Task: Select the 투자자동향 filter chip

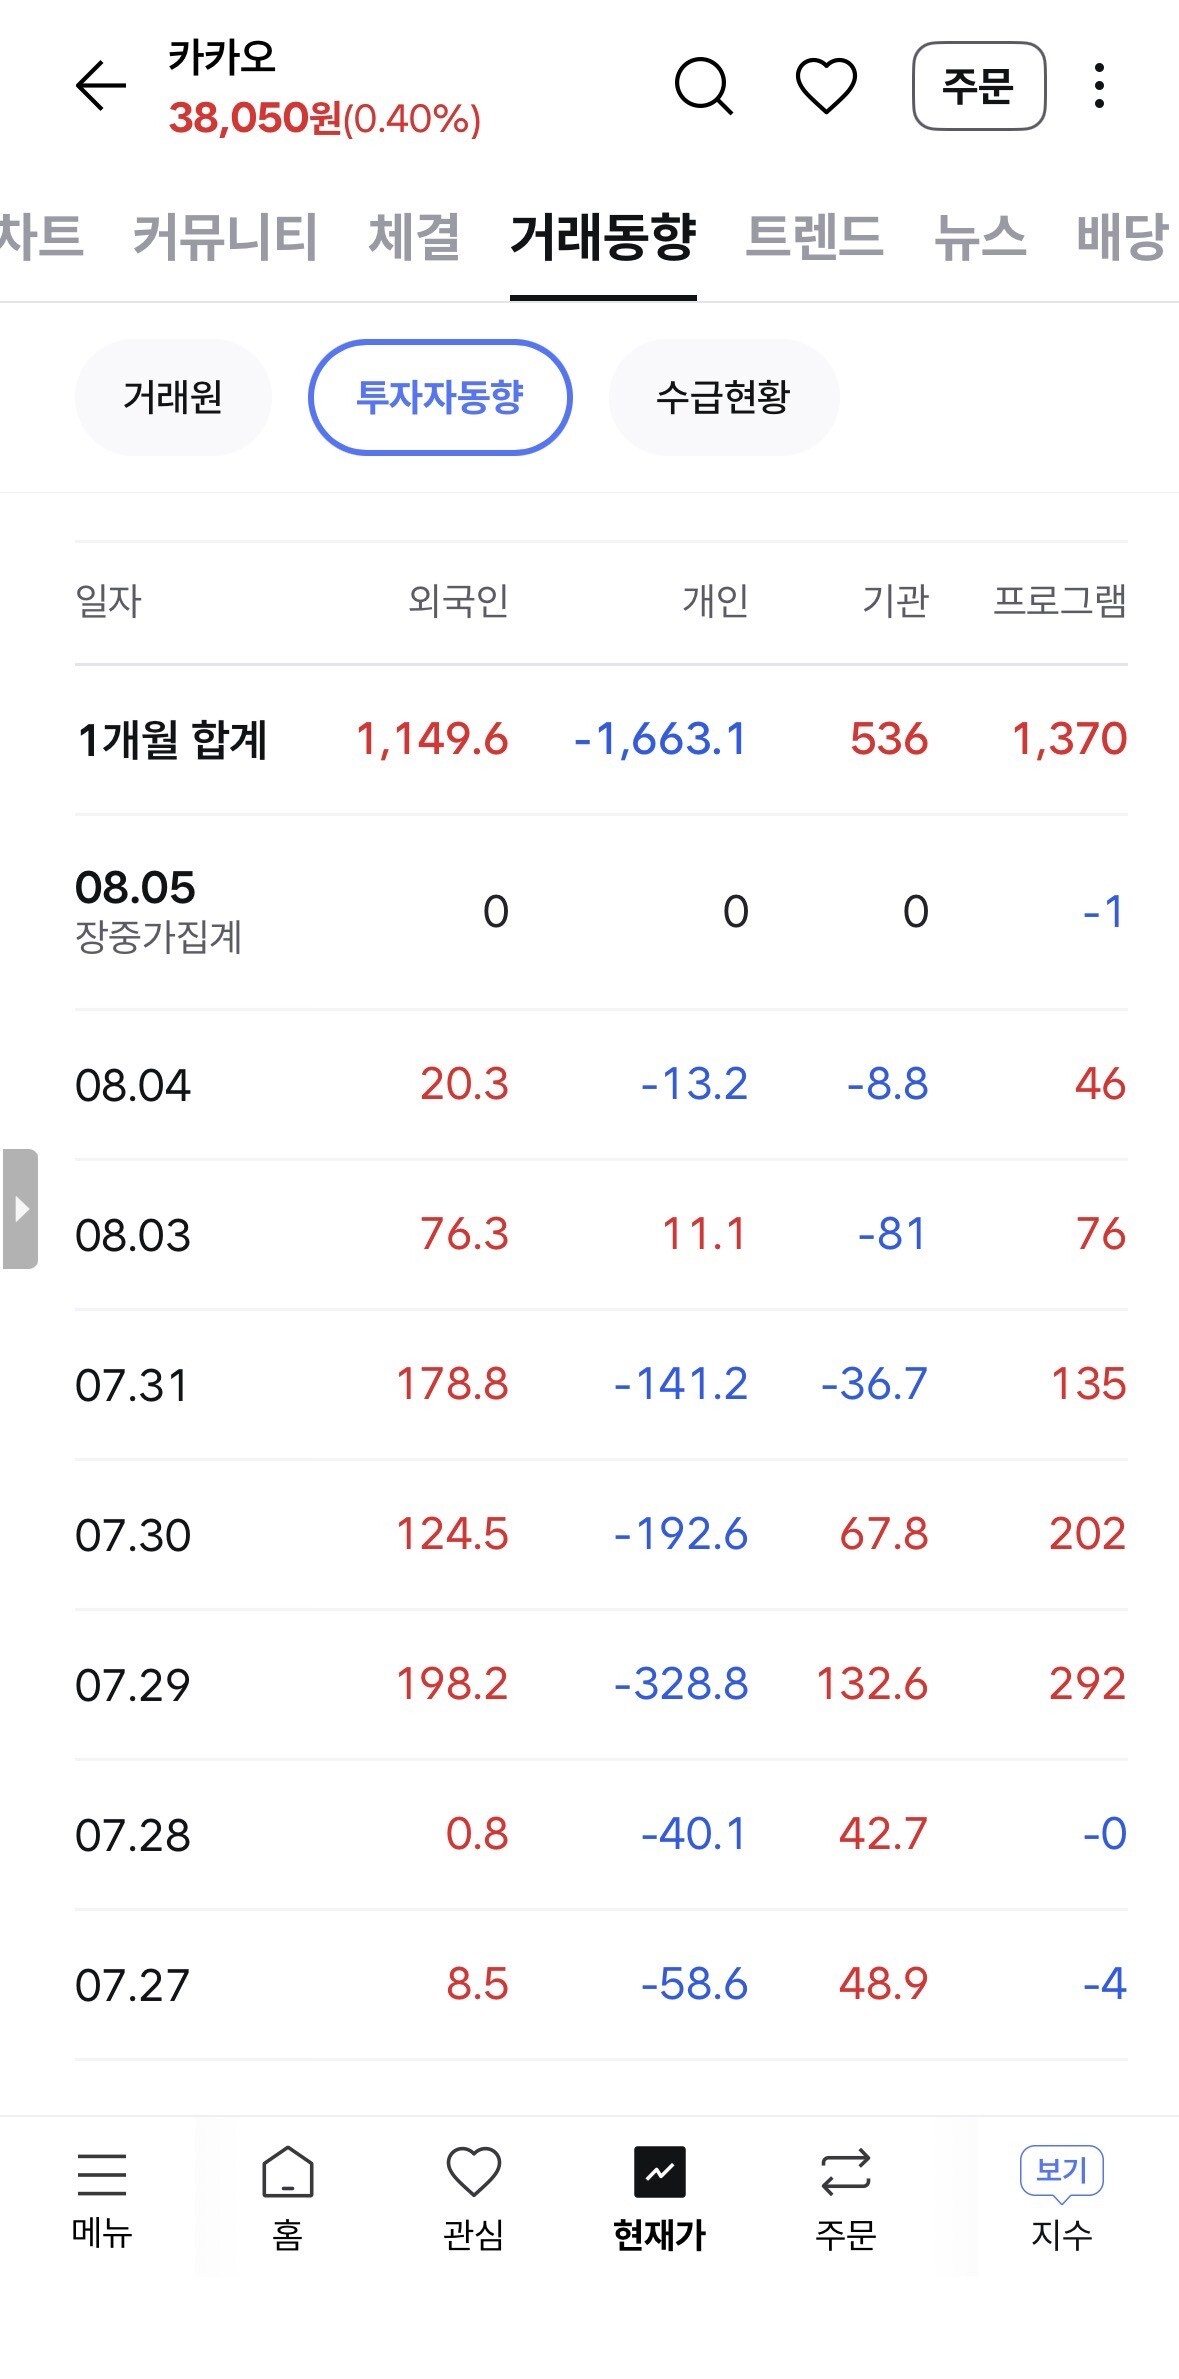Action: click(440, 397)
